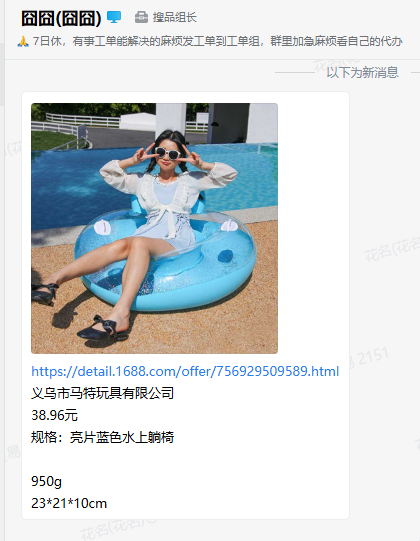This screenshot has height=541, width=420.
Task: Click the sunglasses in the product photo
Action: click(x=167, y=153)
